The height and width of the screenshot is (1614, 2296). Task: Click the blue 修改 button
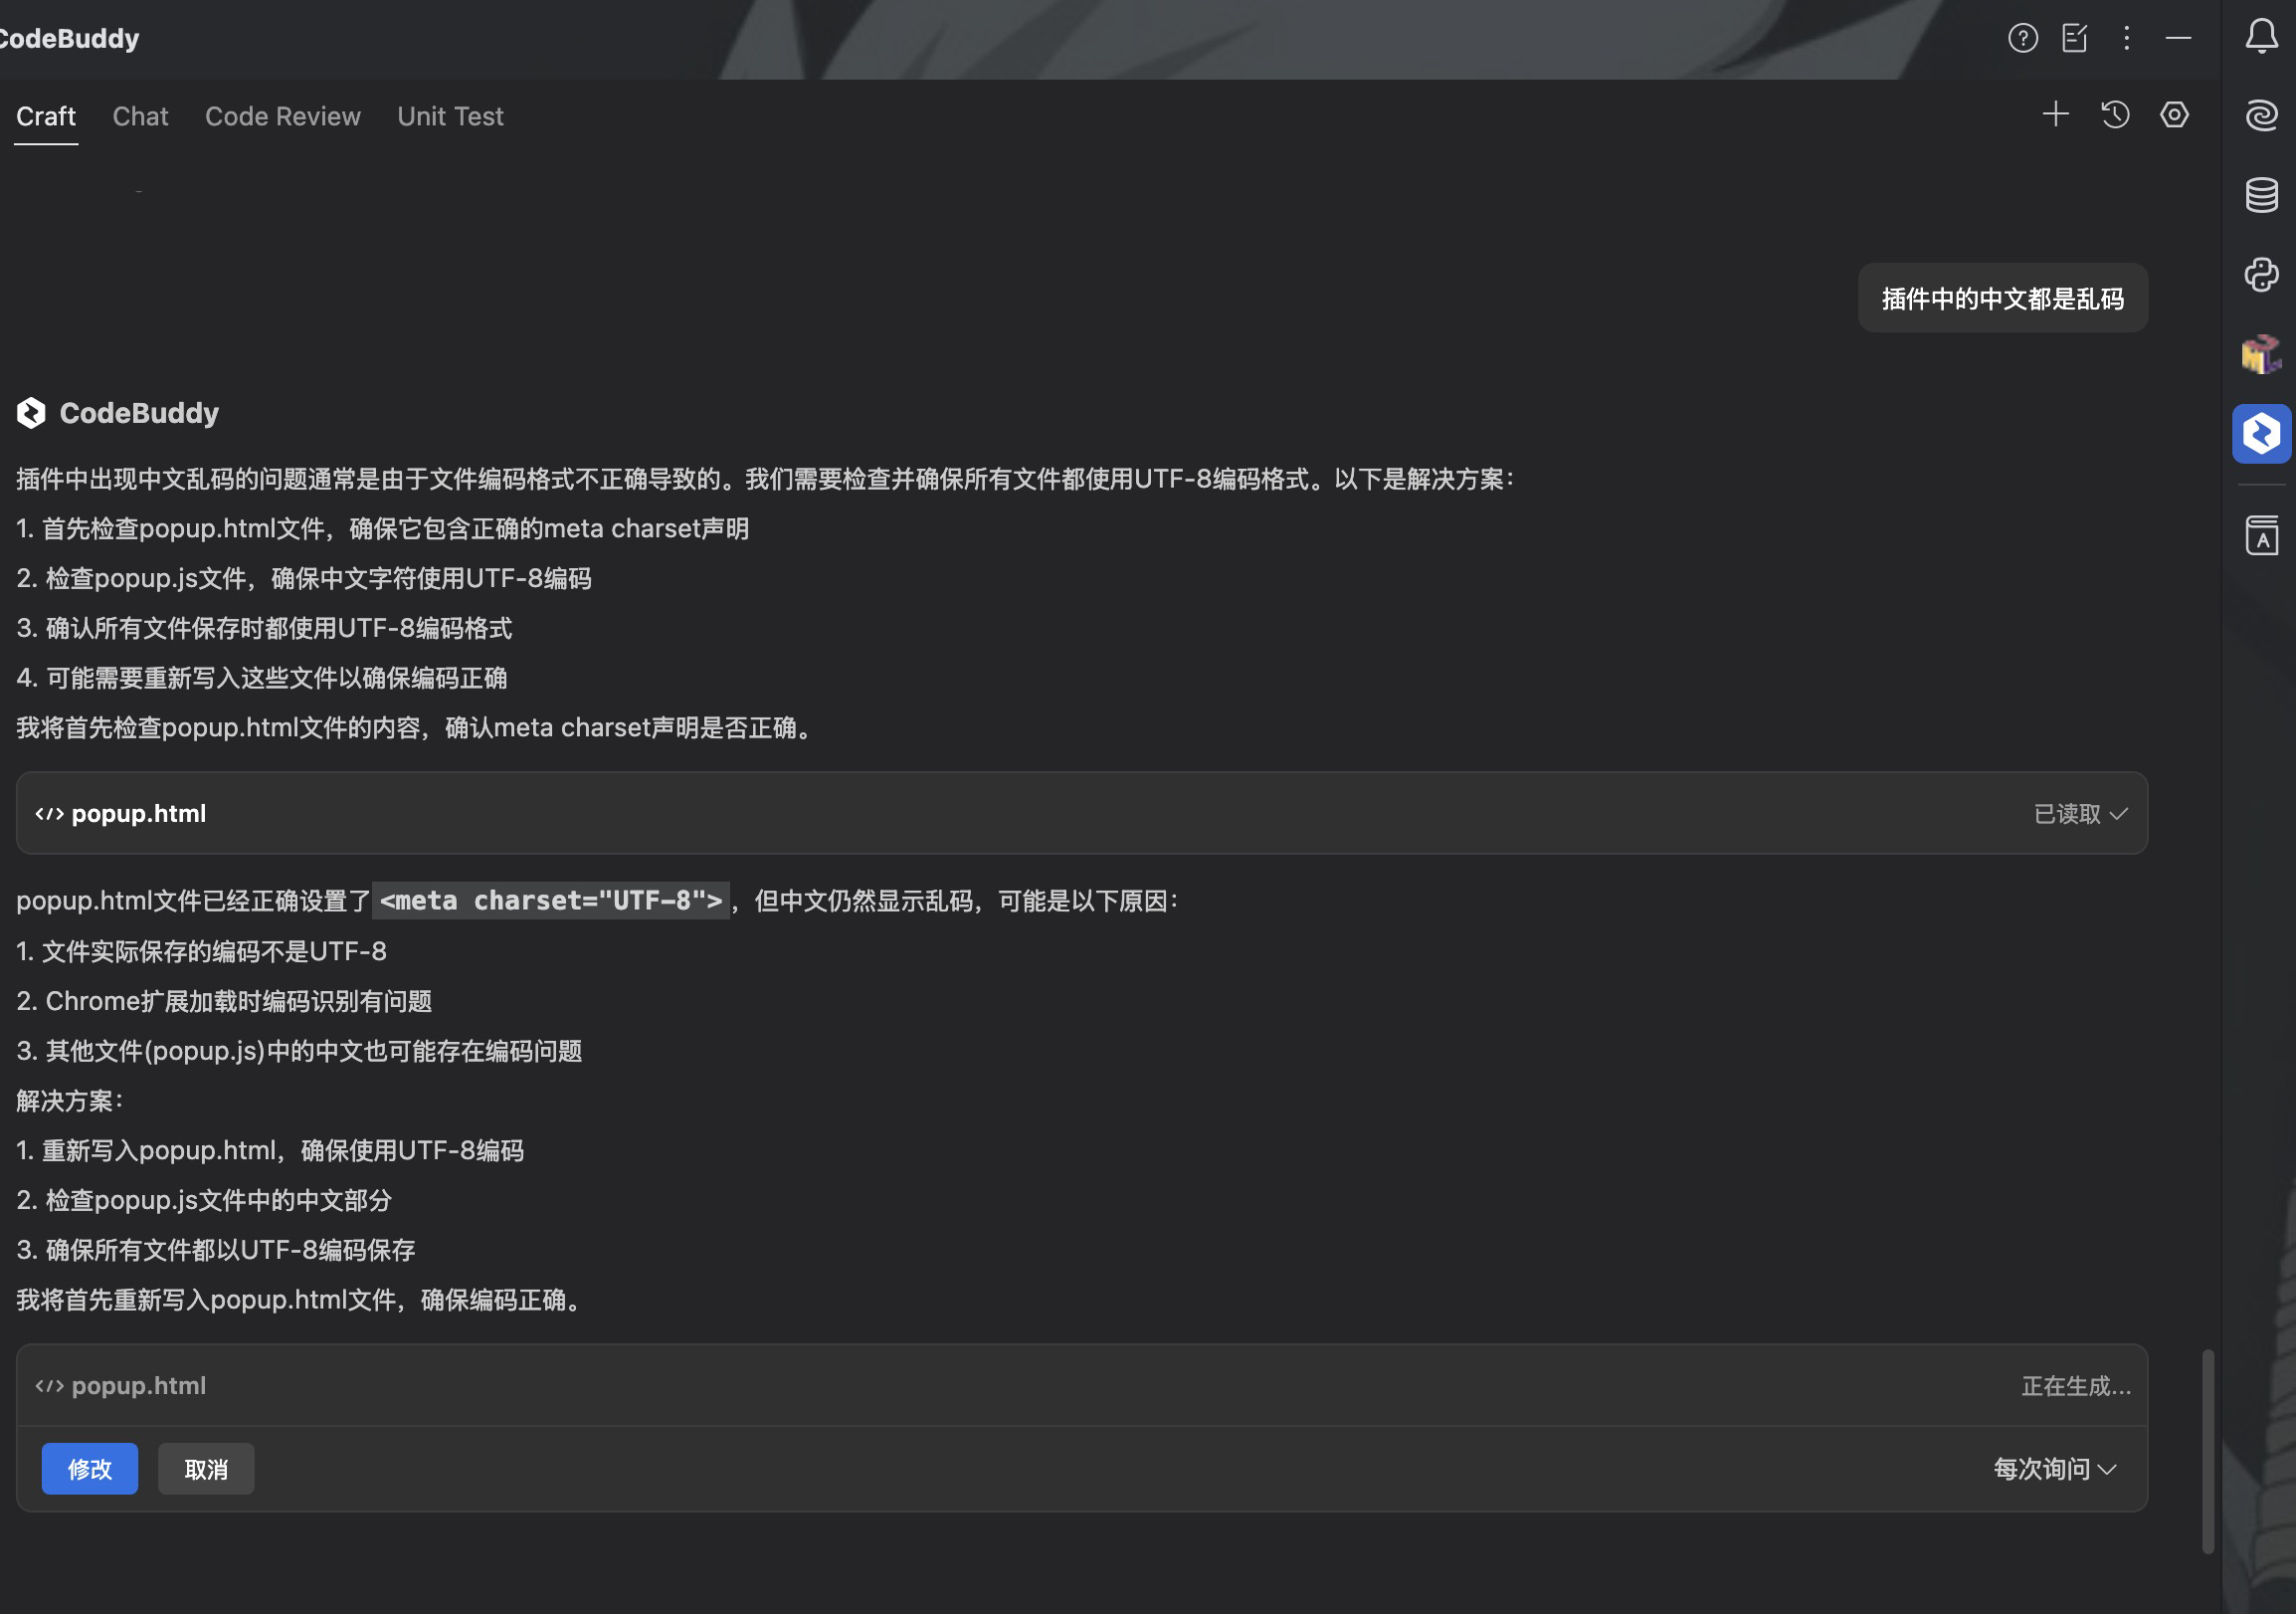tap(89, 1469)
